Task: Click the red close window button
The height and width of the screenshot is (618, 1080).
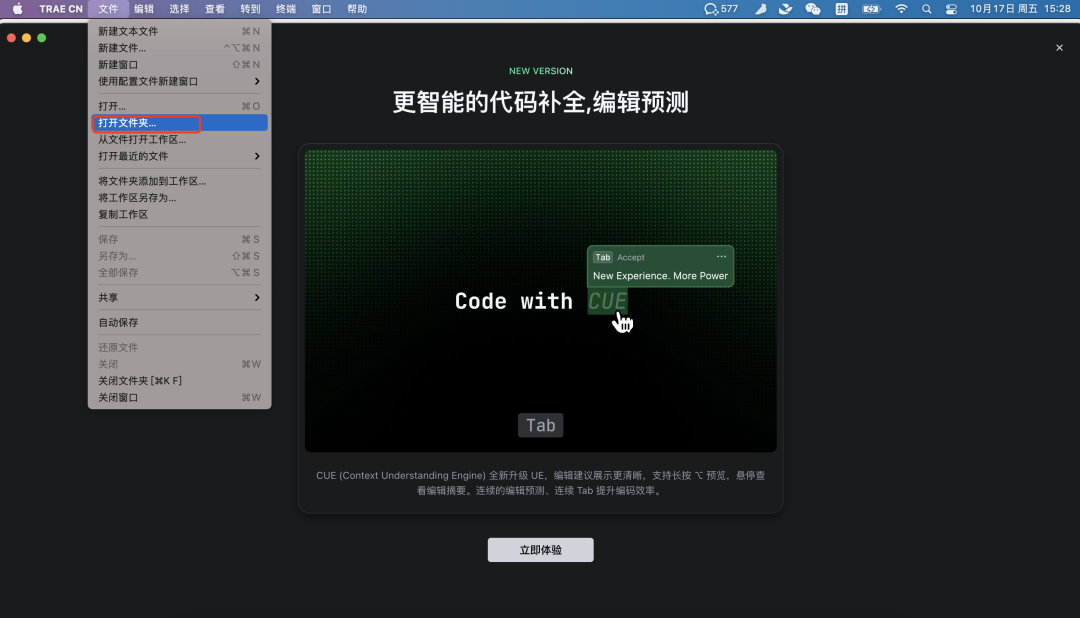Action: [x=11, y=38]
